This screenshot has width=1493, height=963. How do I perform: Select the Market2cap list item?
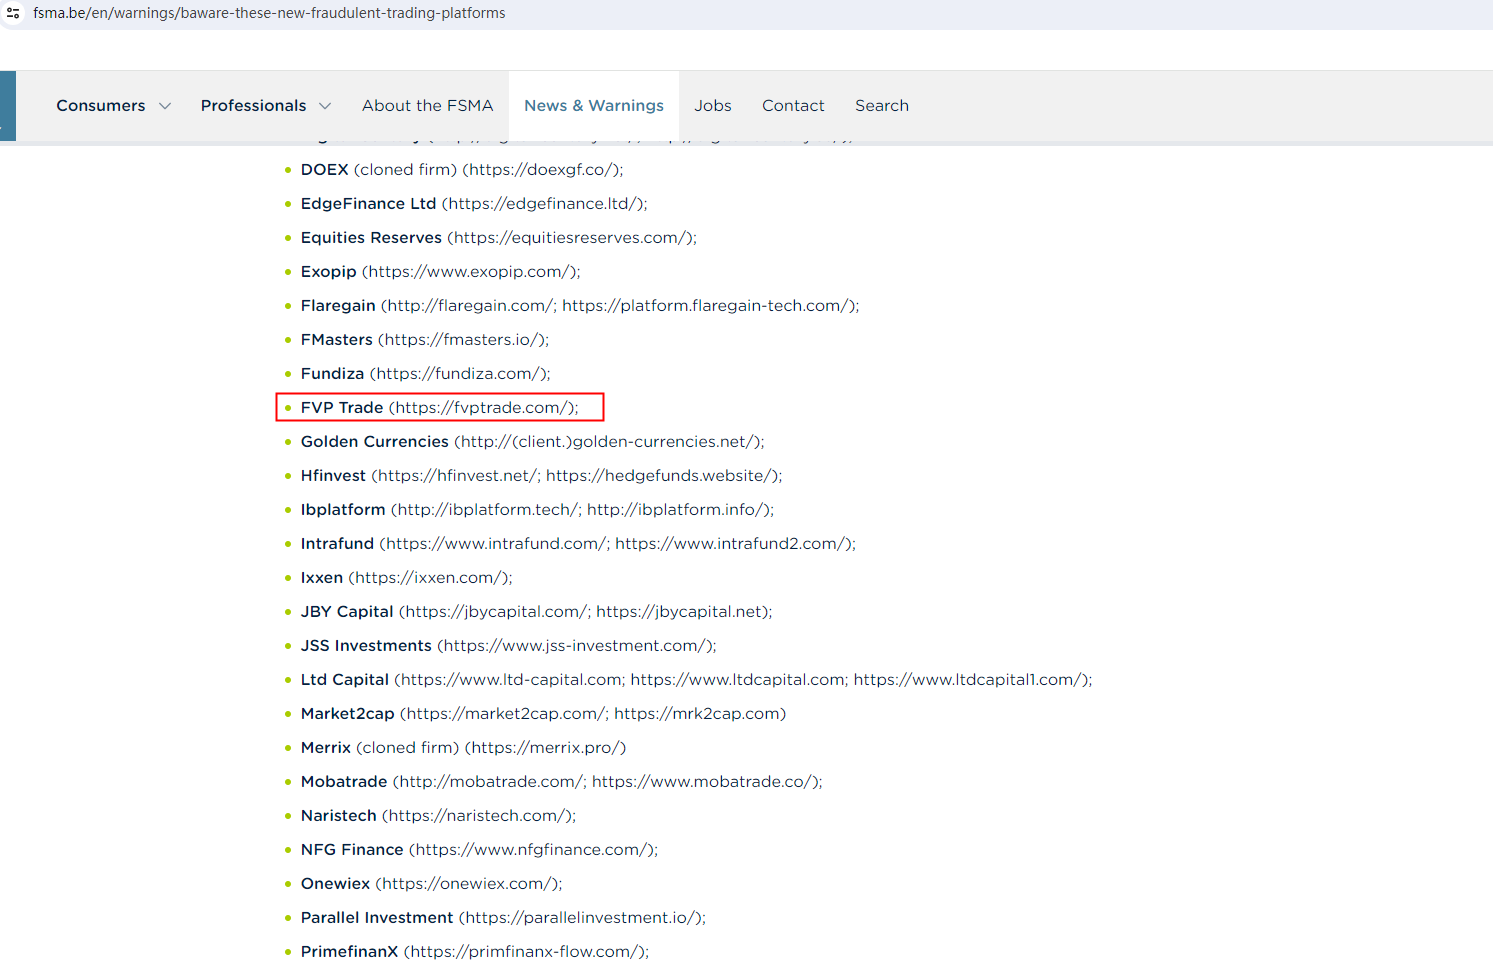point(543,714)
